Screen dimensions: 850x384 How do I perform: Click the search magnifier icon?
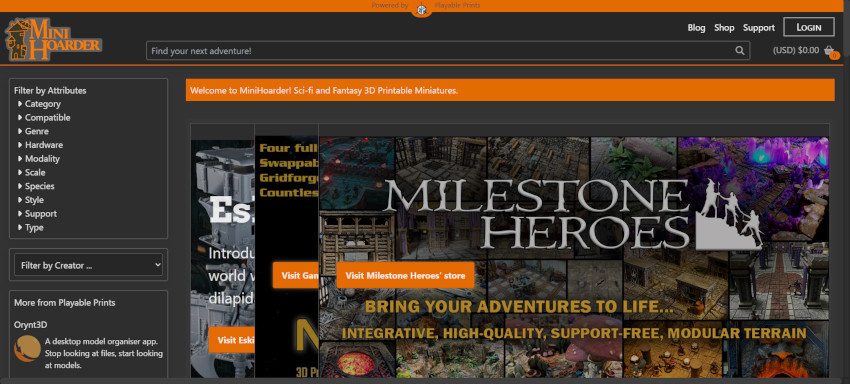click(x=739, y=50)
